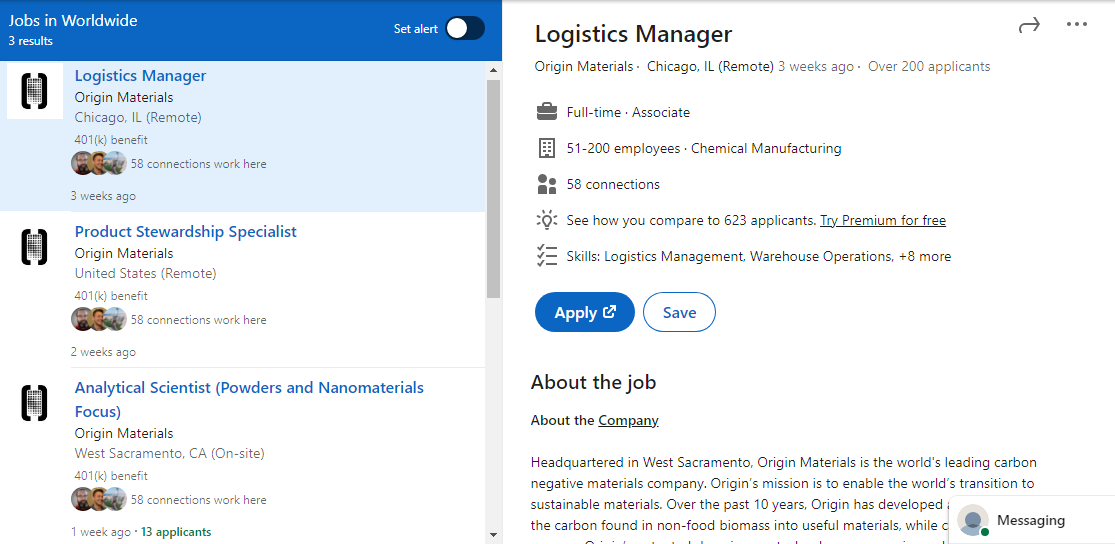Click connection avatars on Logistics Manager card
This screenshot has height=544, width=1115.
pos(99,164)
